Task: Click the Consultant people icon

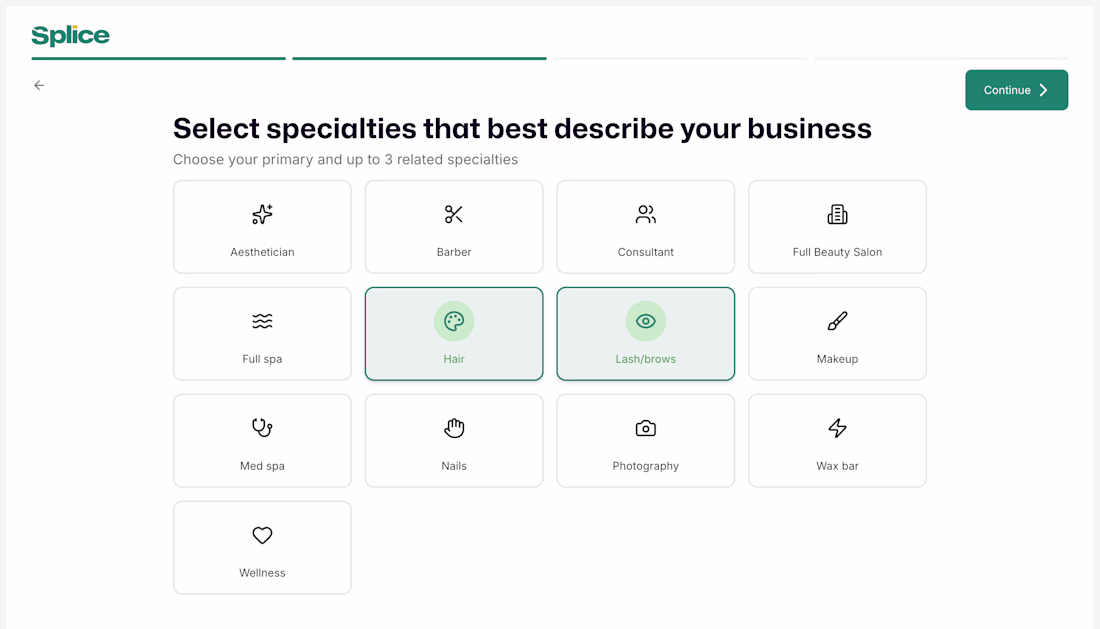Action: coord(646,214)
